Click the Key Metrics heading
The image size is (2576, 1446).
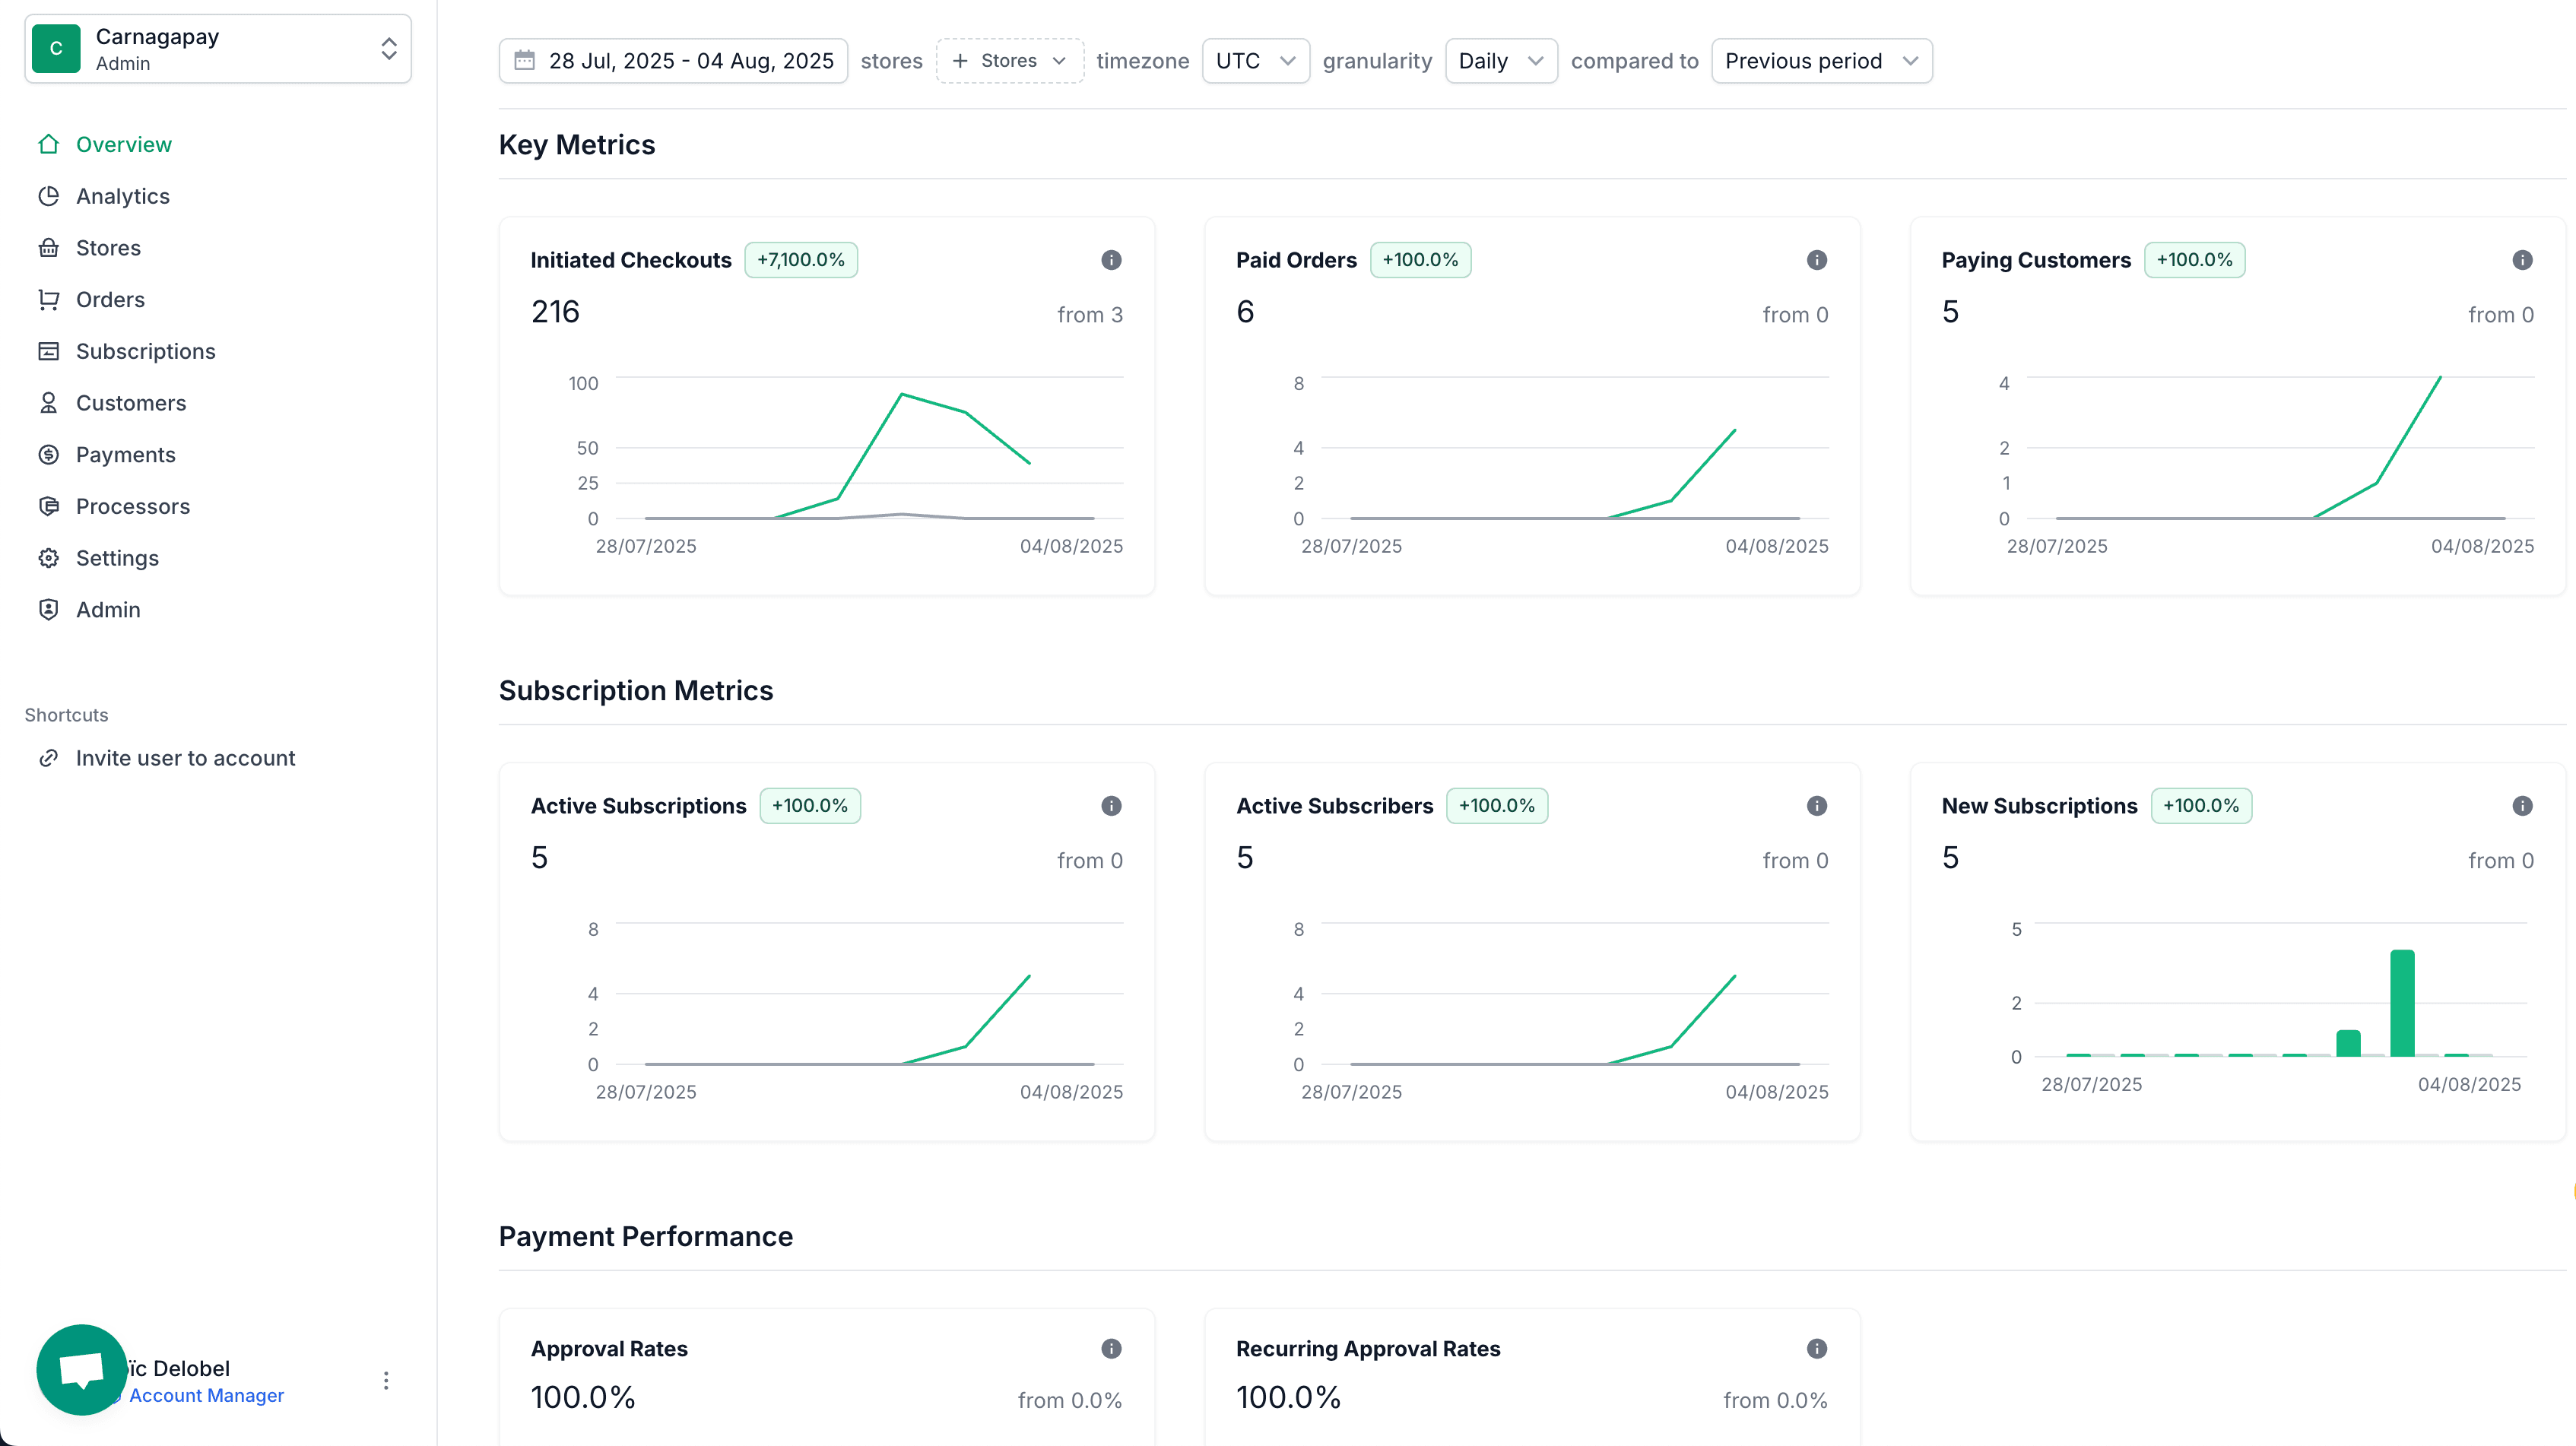[x=577, y=145]
